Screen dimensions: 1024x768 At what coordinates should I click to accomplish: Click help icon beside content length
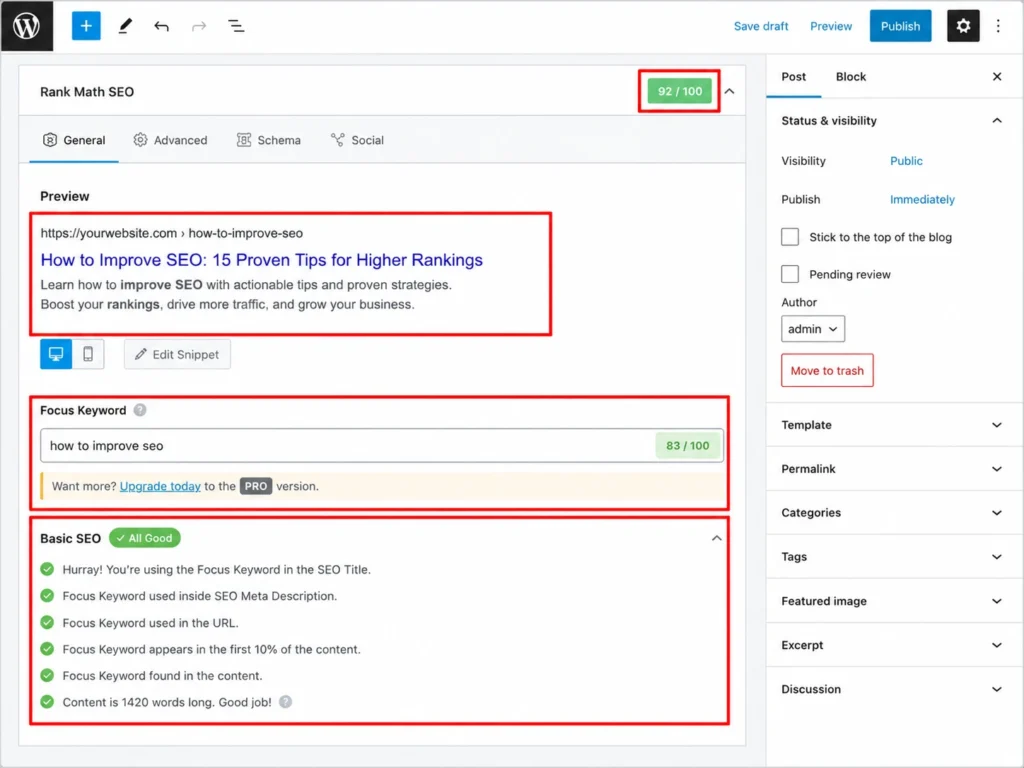[x=285, y=702]
